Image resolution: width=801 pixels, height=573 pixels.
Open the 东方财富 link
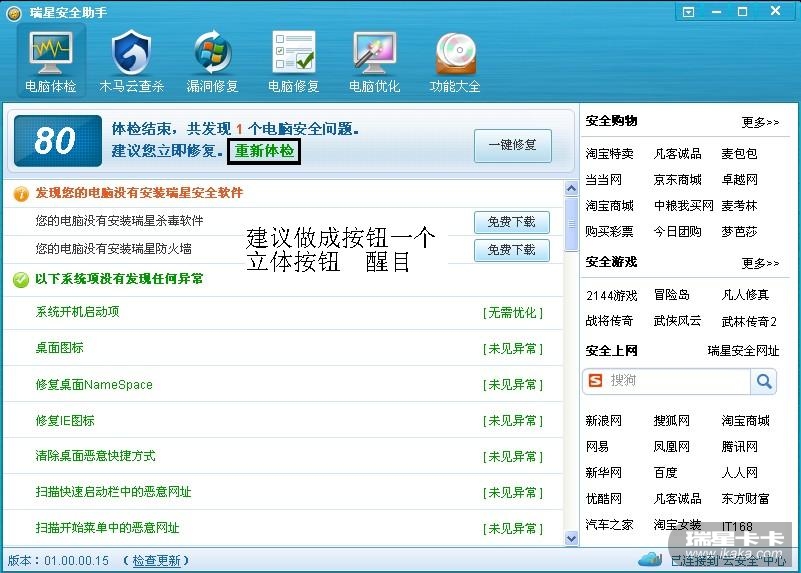(745, 499)
